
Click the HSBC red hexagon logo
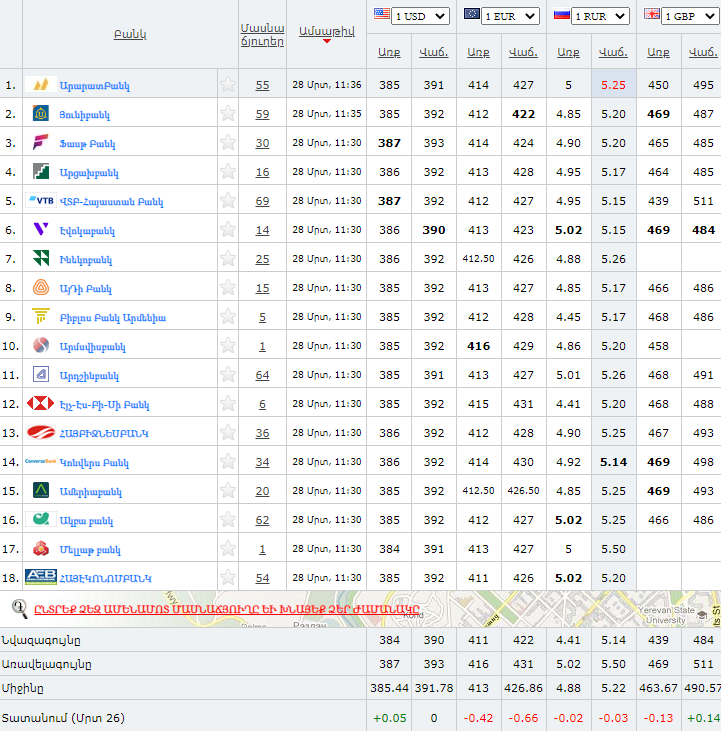click(41, 403)
